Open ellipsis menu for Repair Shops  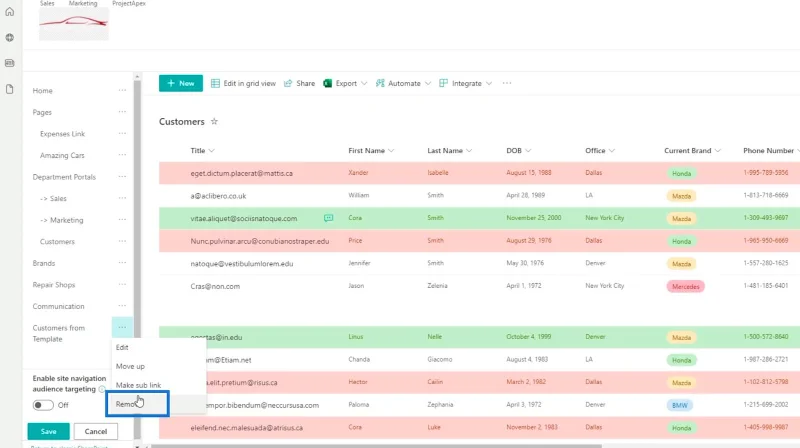click(x=122, y=284)
